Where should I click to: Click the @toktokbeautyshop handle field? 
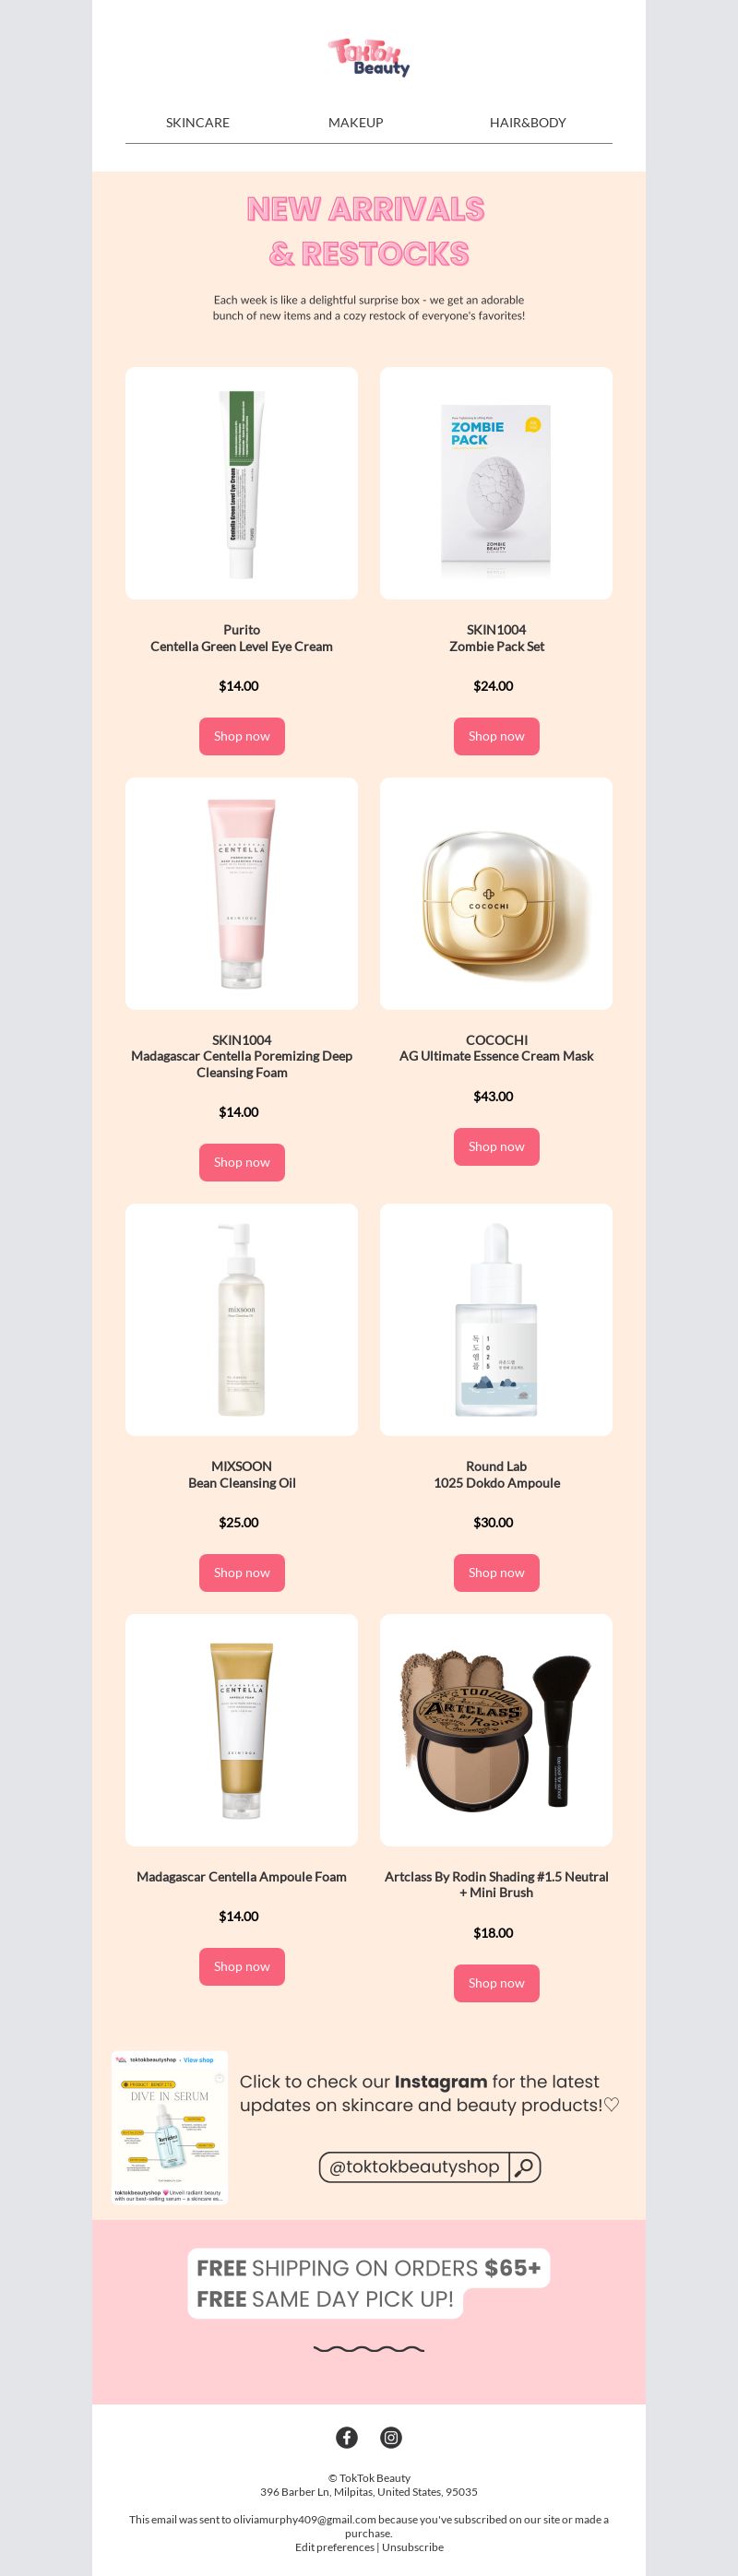click(414, 2167)
